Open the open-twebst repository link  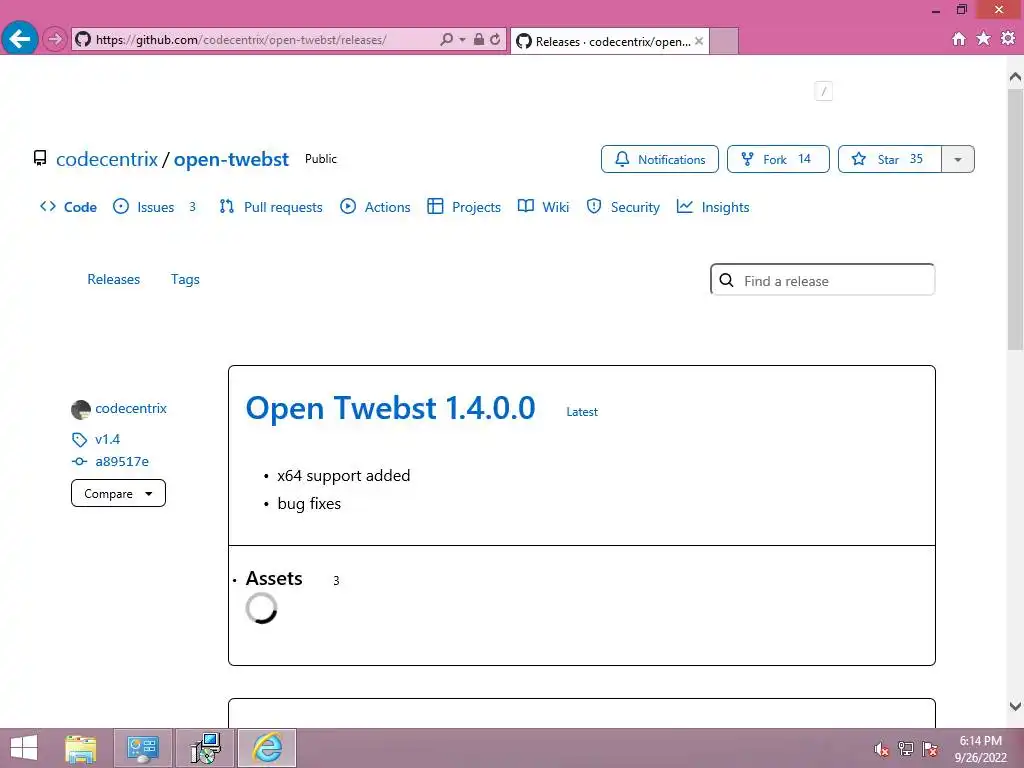point(231,159)
